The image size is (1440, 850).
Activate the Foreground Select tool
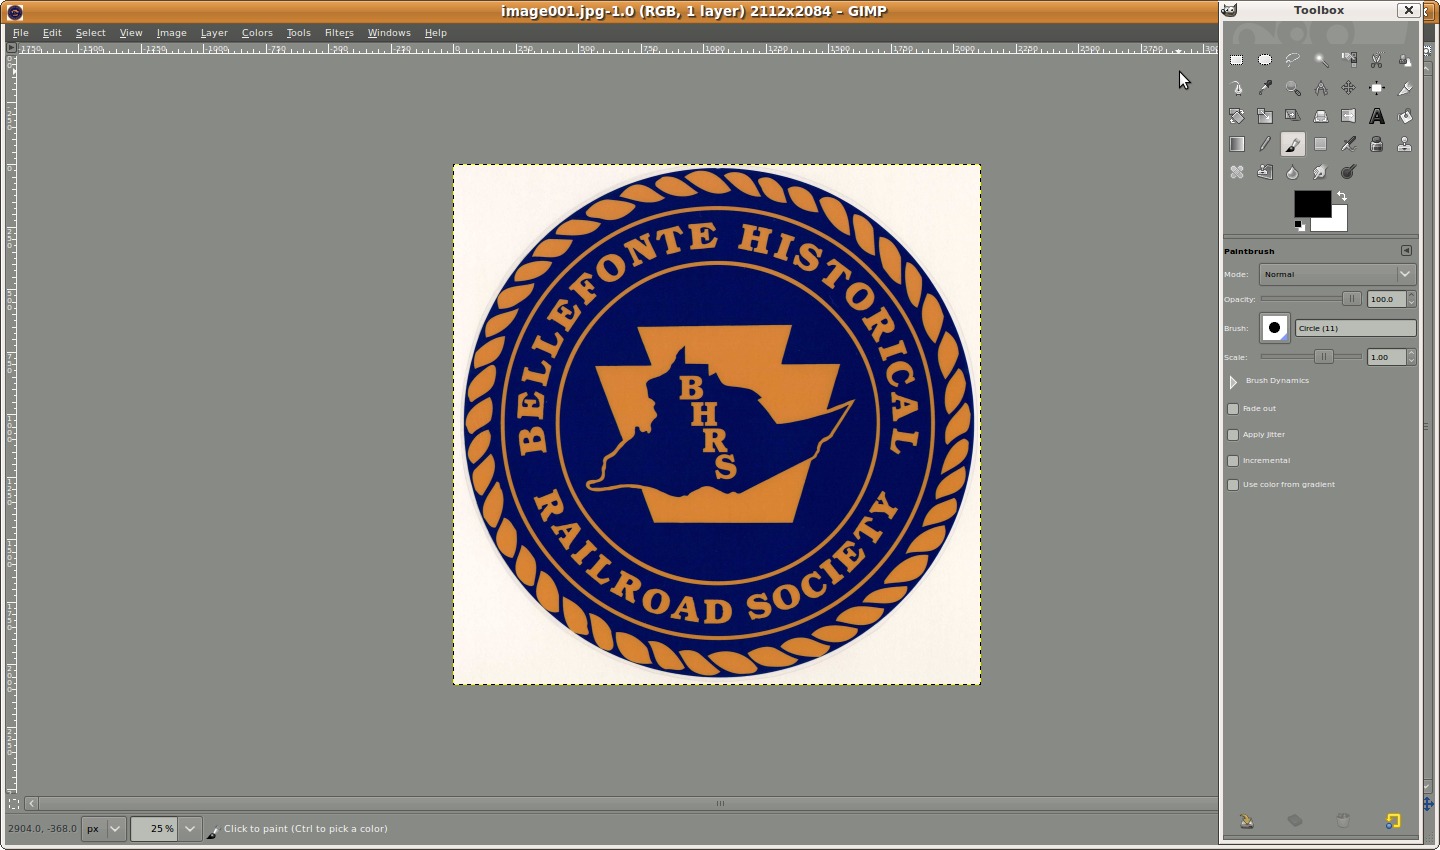click(x=1405, y=60)
